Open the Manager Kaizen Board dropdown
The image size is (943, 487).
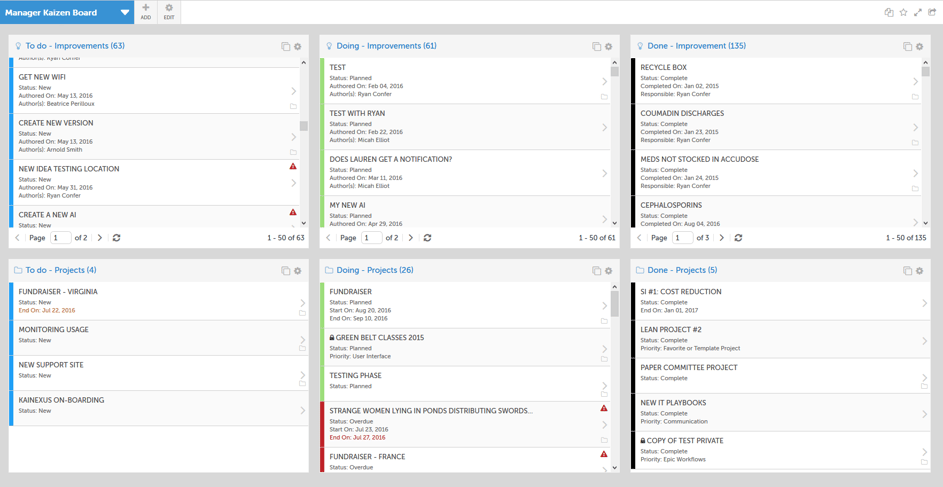tap(125, 12)
